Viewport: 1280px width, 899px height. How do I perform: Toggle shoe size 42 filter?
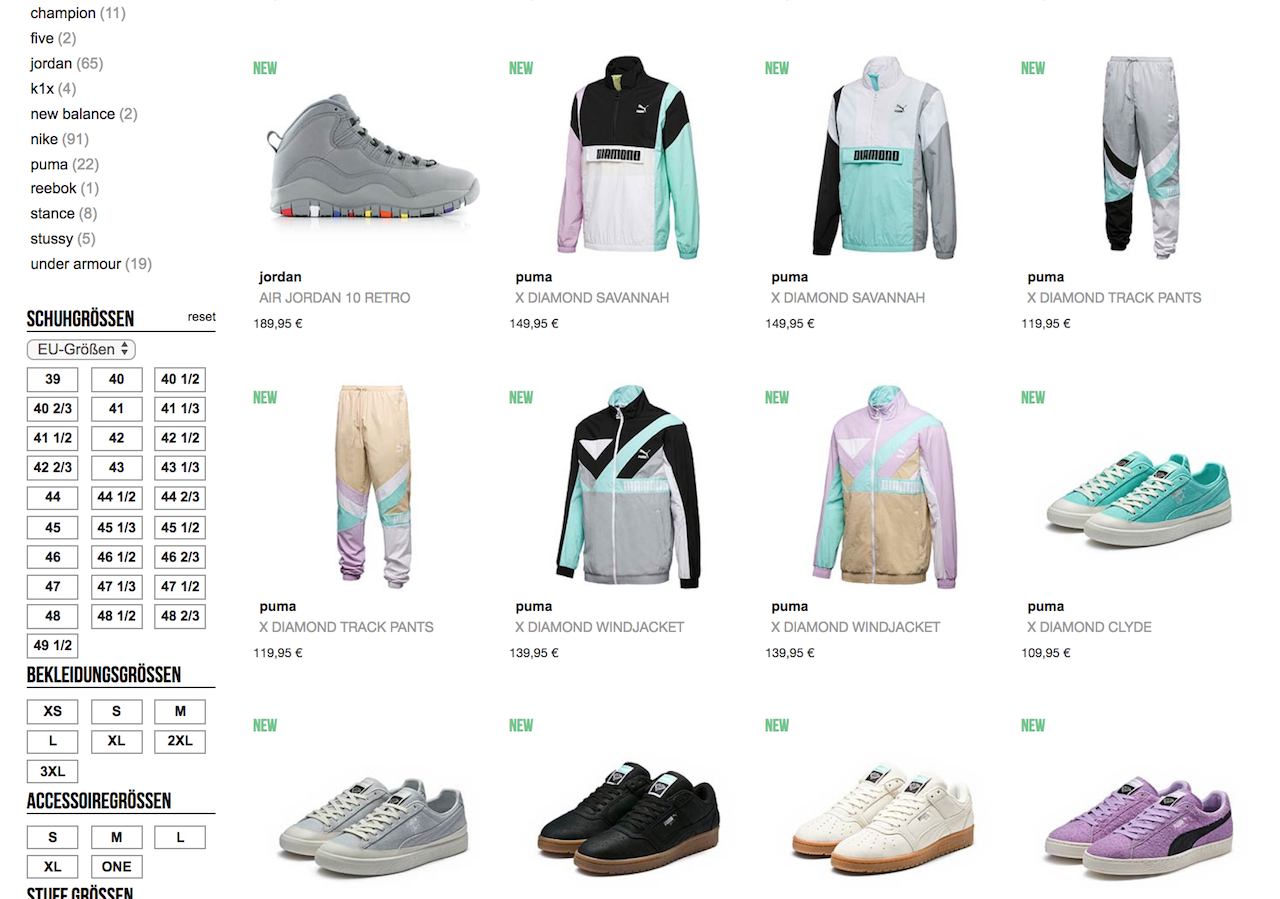(x=117, y=438)
